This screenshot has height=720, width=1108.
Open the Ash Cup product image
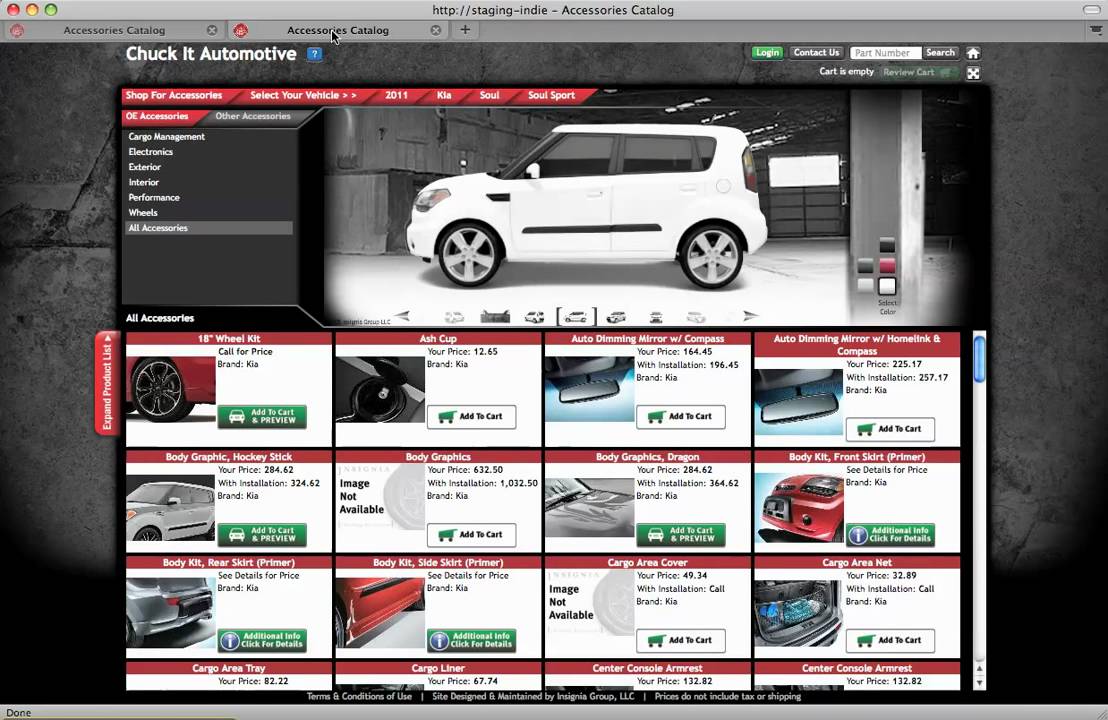pyautogui.click(x=380, y=389)
